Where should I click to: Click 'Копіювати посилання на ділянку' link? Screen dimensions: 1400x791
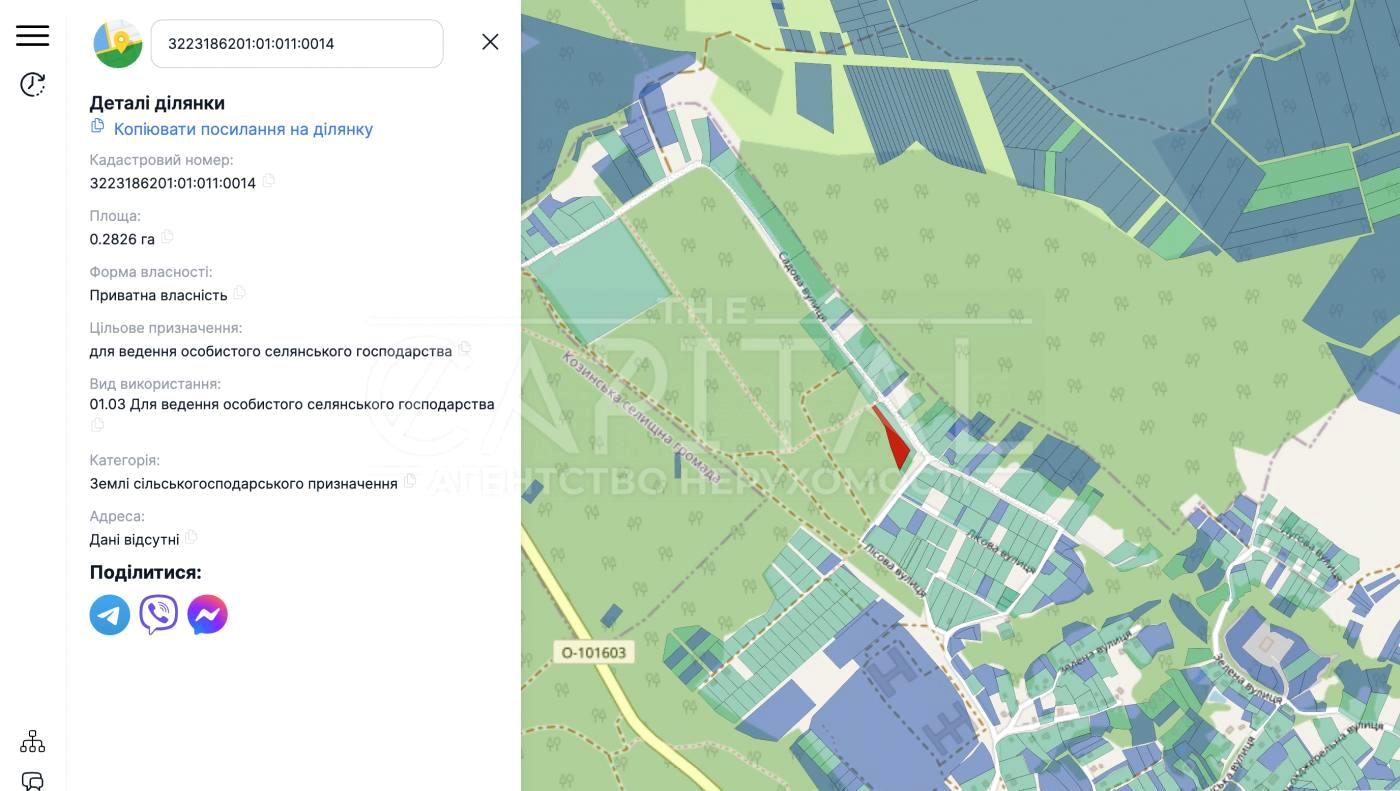coord(243,129)
